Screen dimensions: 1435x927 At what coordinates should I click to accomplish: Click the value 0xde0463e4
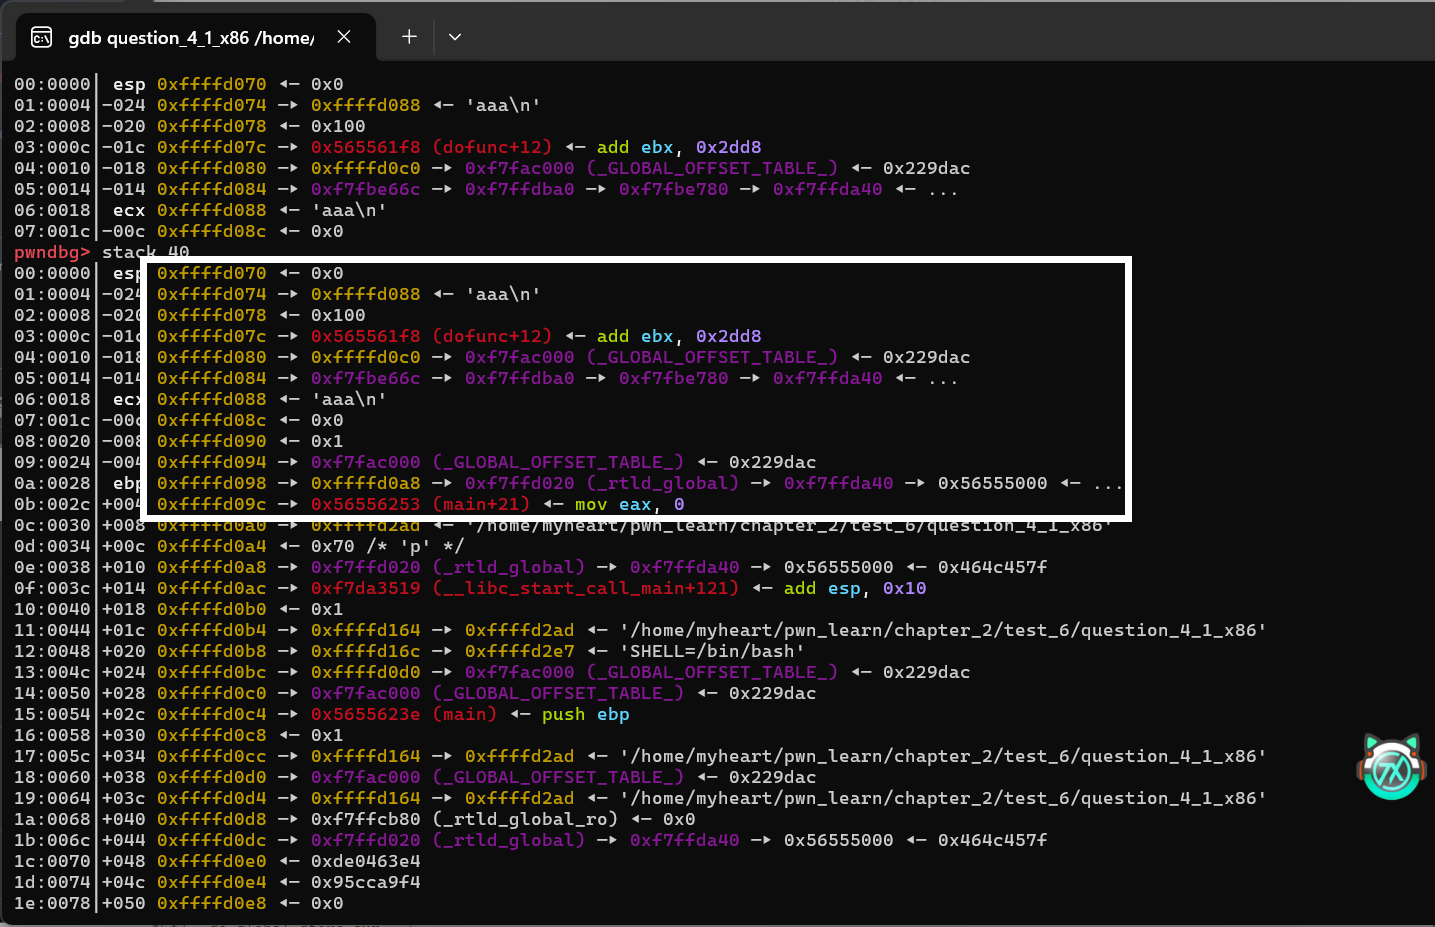click(366, 861)
